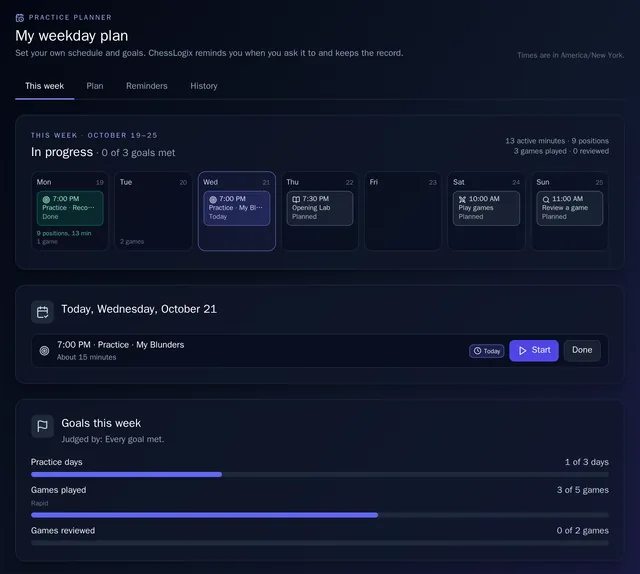Click the 'My weekday plan' heading
640x574 pixels.
72,36
